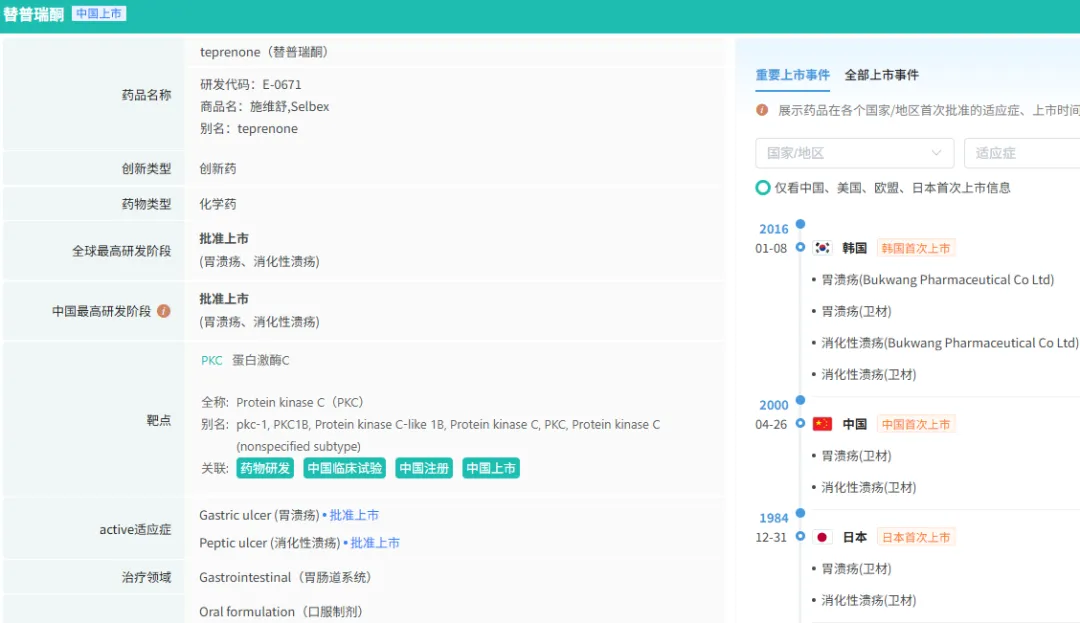Click the 04-26 China timeline node
The width and height of the screenshot is (1080, 623).
point(800,424)
